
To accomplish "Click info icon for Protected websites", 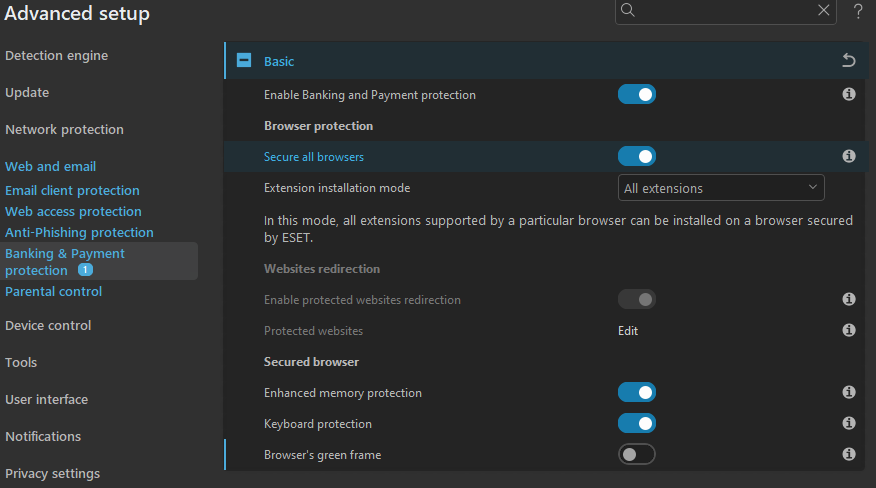I will click(849, 330).
